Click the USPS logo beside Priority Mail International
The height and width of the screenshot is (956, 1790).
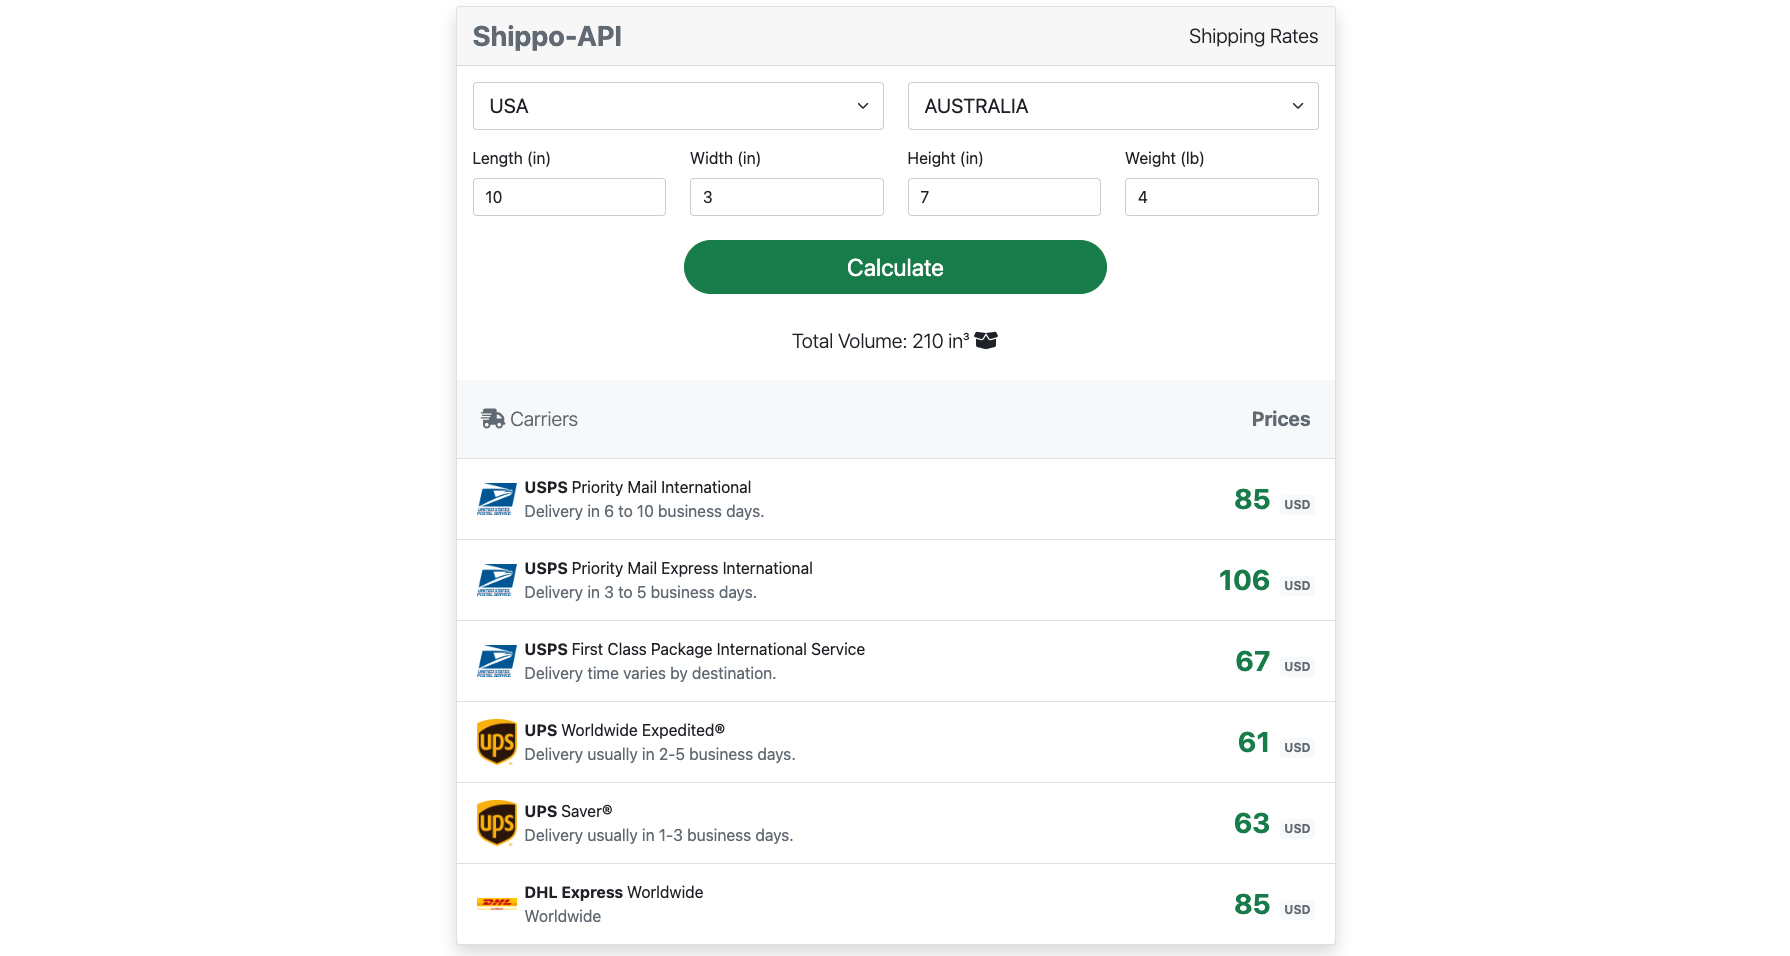click(496, 499)
